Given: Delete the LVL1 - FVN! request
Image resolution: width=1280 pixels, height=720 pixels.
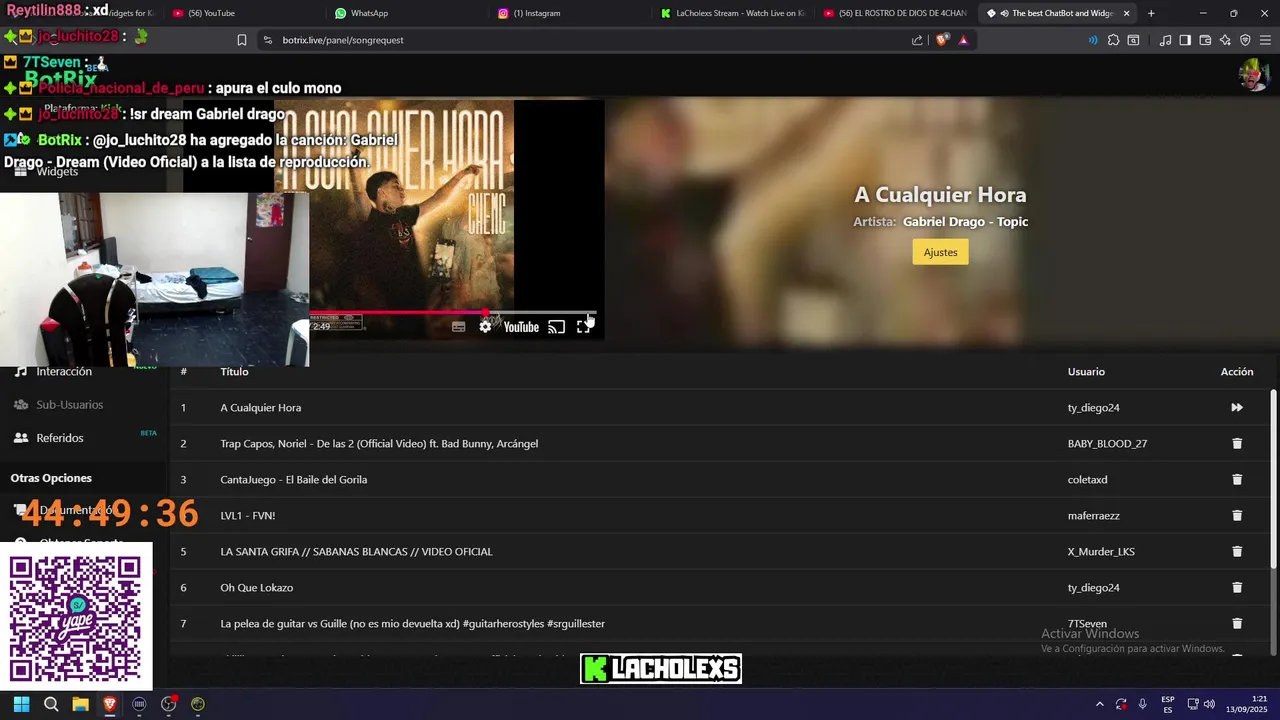Looking at the screenshot, I should pos(1237,515).
